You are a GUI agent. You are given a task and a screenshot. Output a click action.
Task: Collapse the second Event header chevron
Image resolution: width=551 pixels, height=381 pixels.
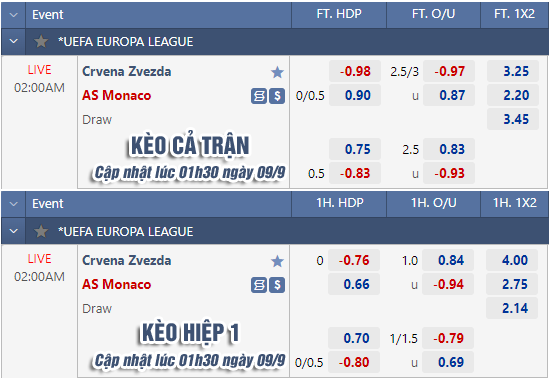point(13,204)
